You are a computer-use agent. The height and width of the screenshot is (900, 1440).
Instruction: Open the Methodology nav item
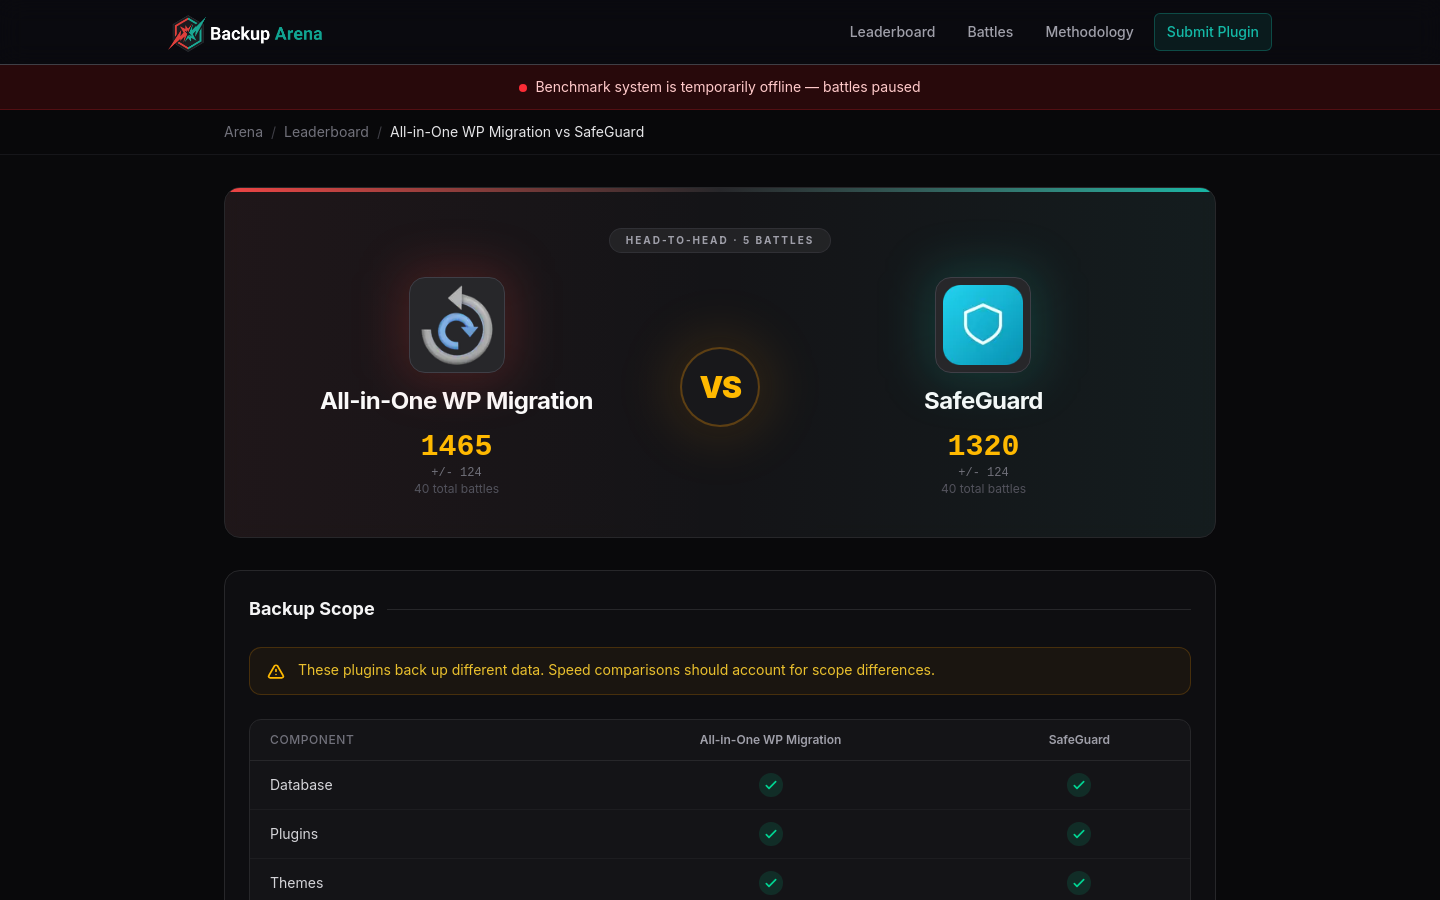(1089, 32)
